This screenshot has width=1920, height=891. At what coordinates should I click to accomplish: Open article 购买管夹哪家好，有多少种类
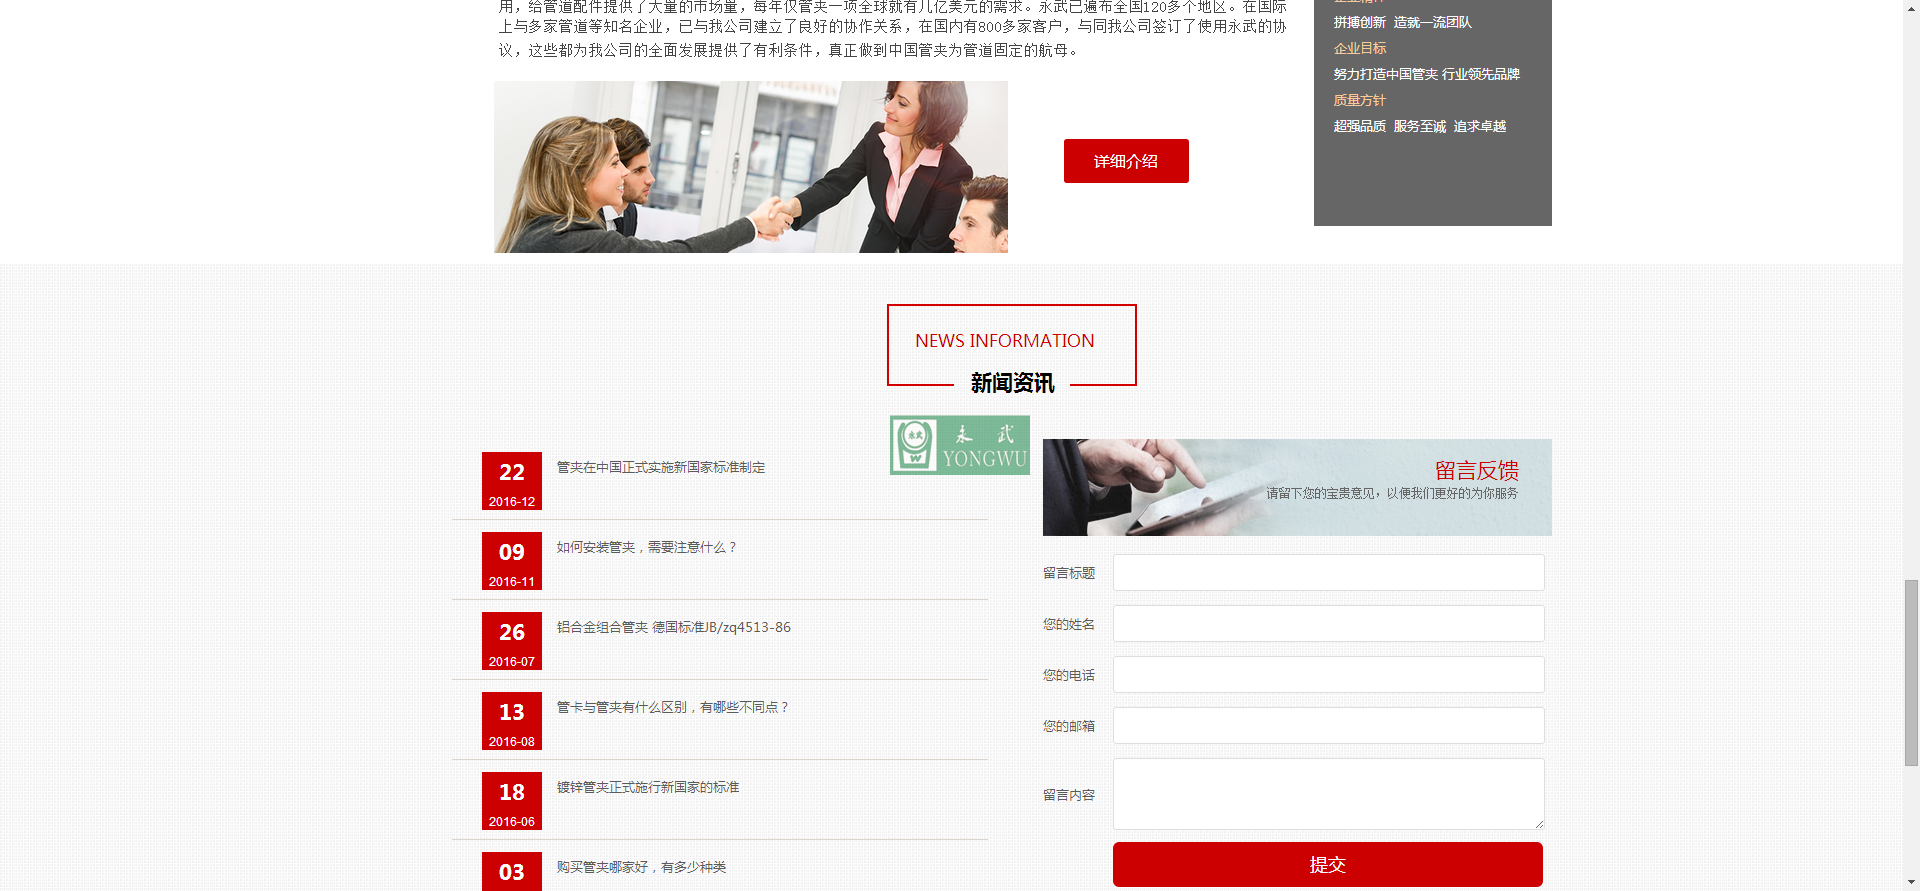pyautogui.click(x=642, y=867)
